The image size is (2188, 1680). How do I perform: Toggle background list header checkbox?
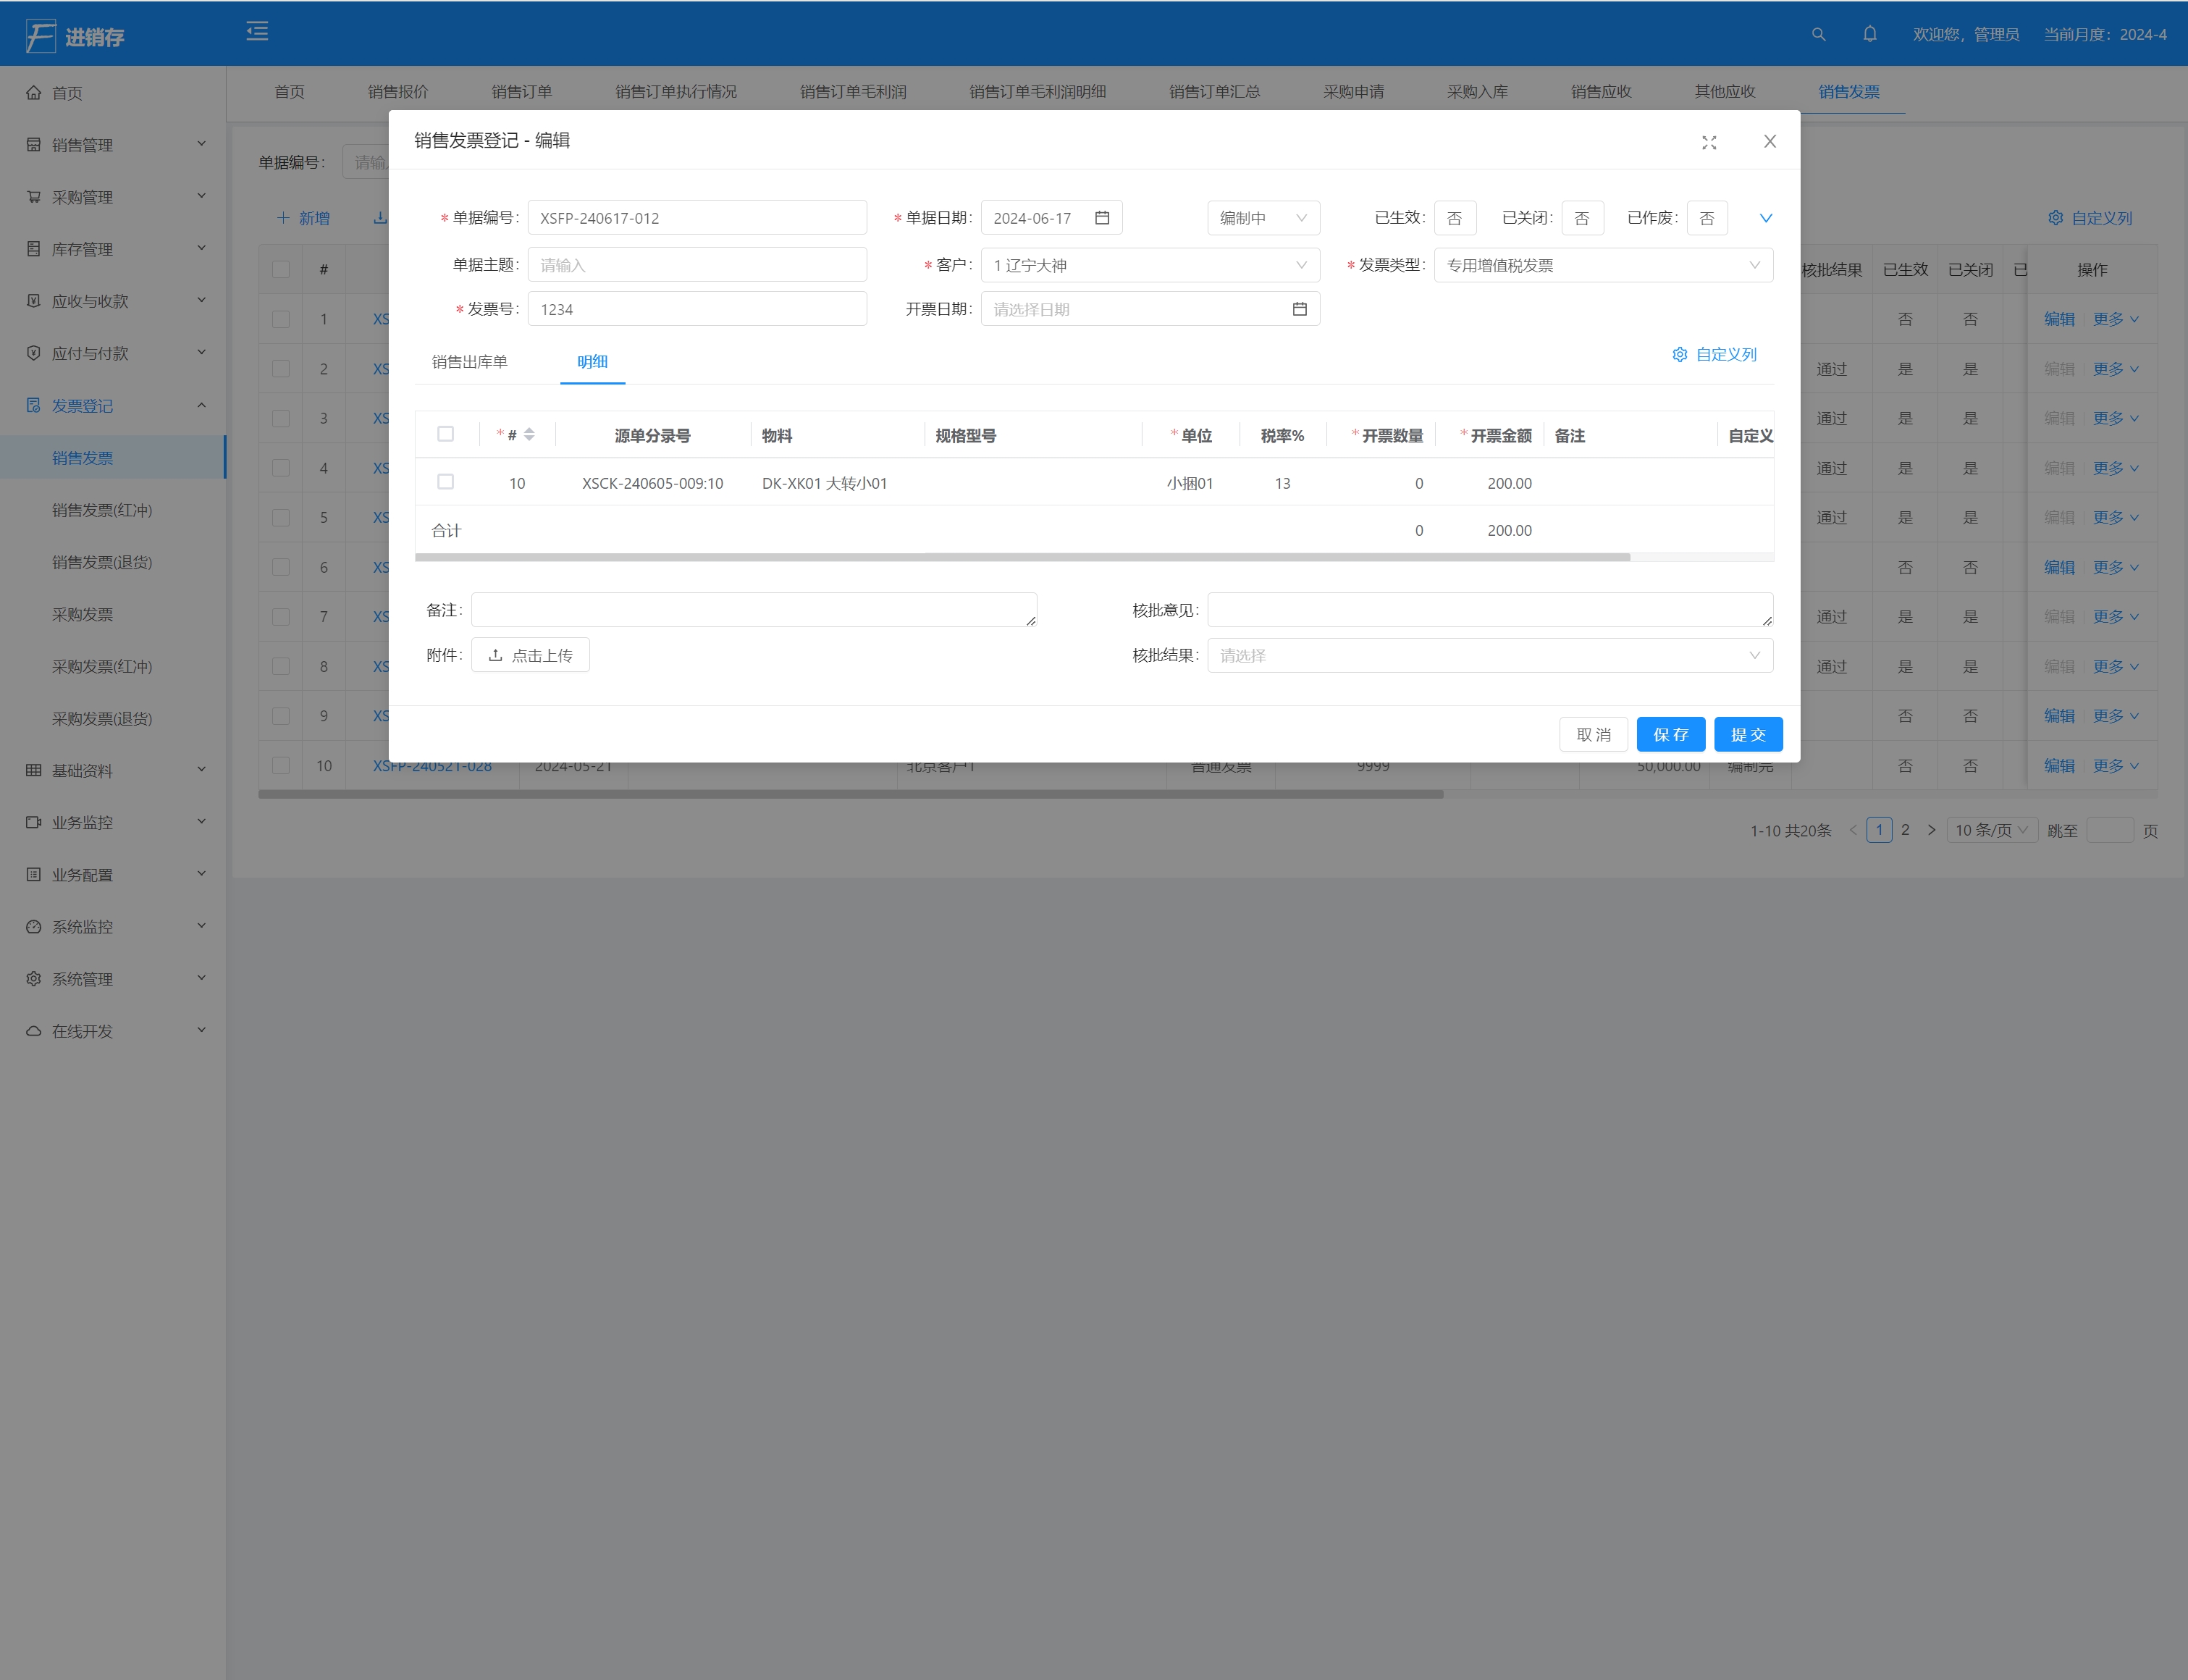(281, 269)
